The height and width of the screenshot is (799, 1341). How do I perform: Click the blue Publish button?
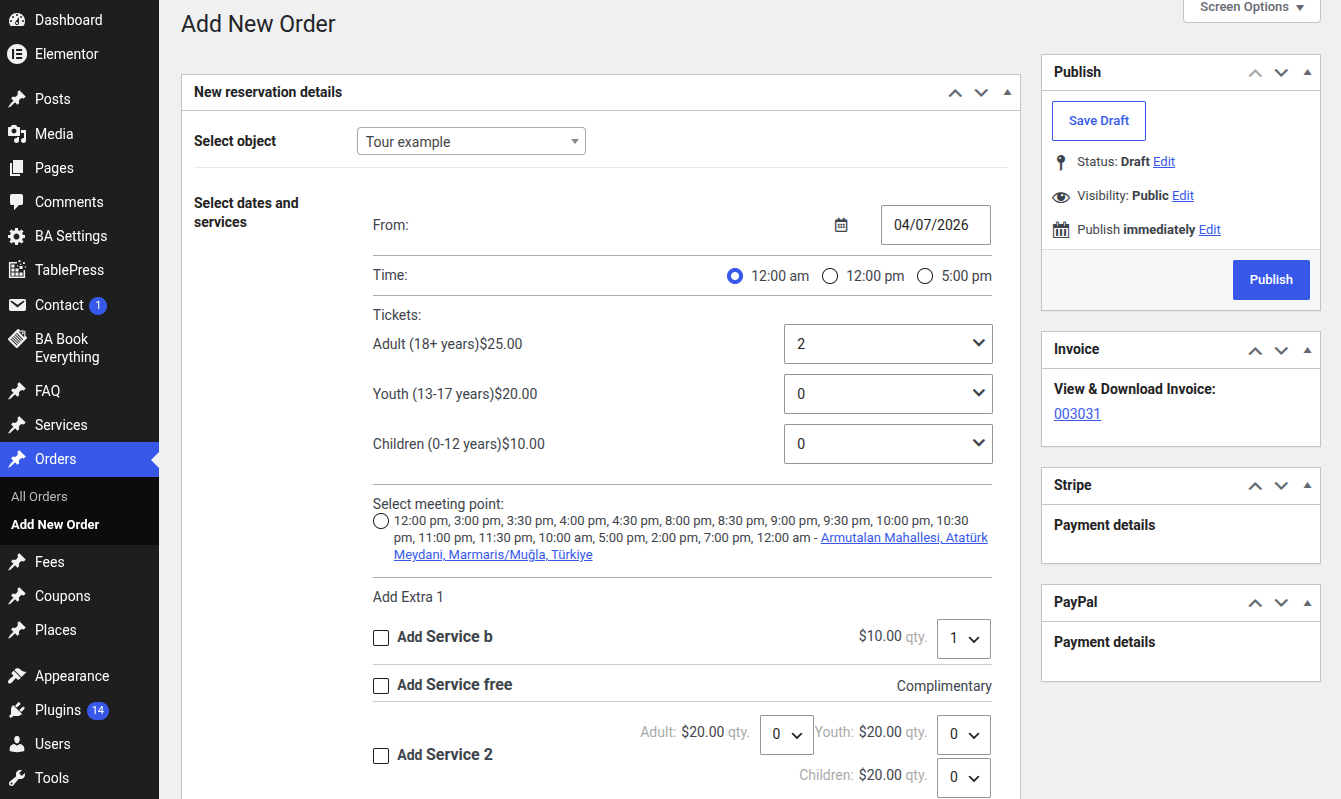pos(1271,280)
